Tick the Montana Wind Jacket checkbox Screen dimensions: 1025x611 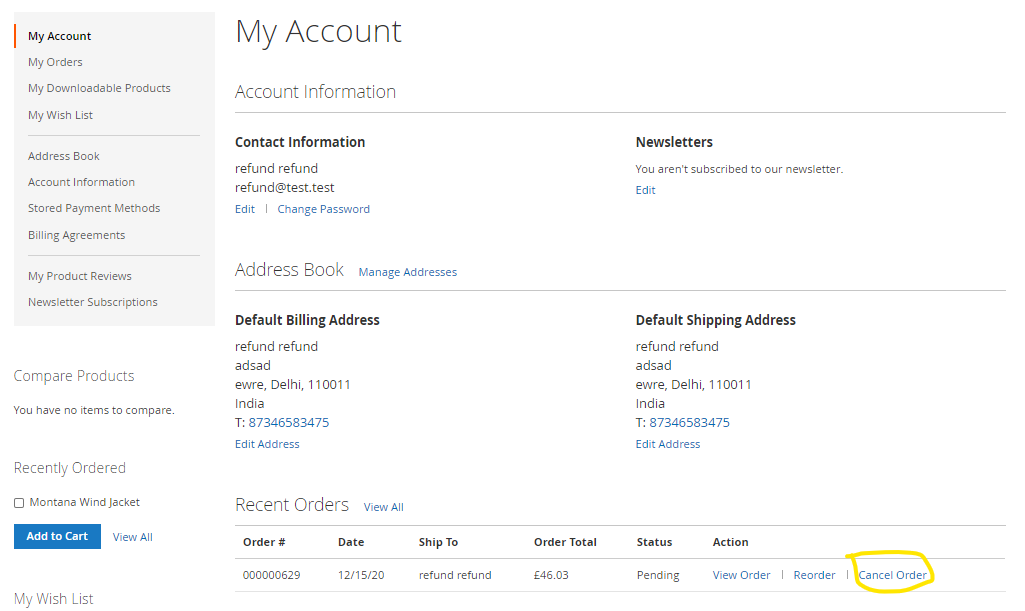click(20, 503)
